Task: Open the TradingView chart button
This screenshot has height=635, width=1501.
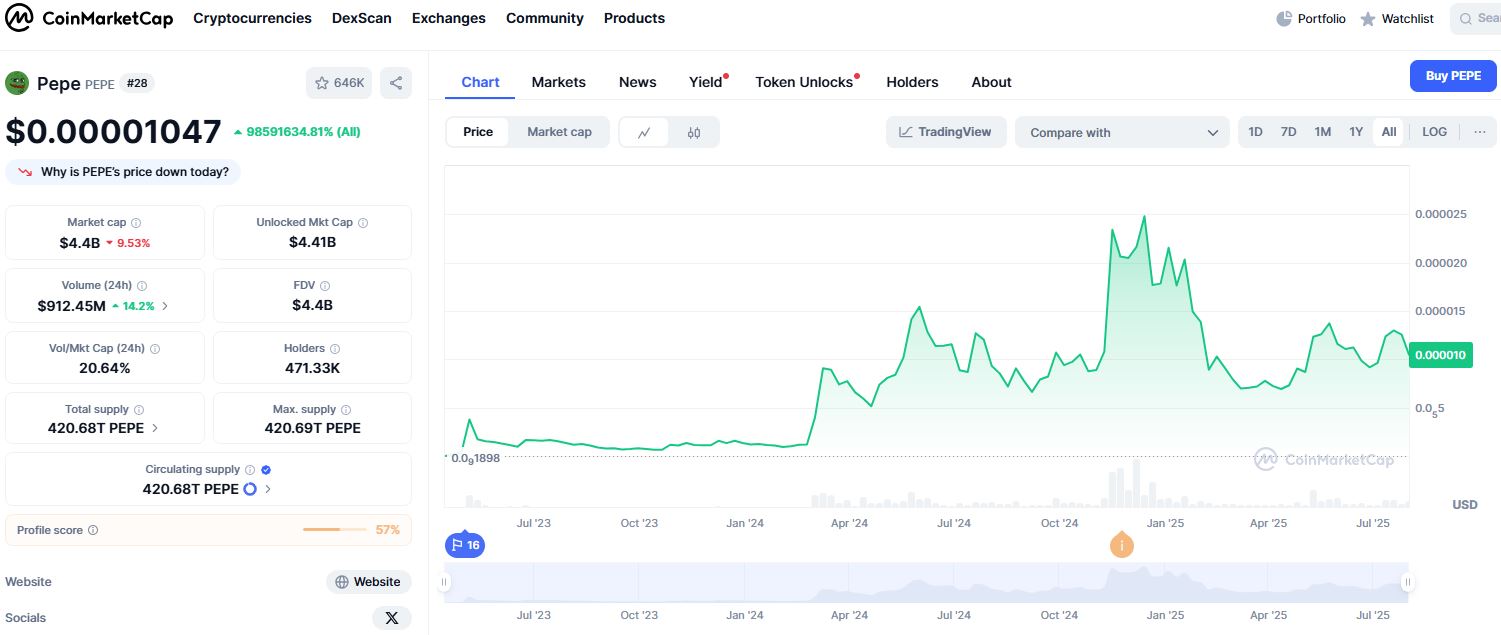Action: tap(946, 132)
